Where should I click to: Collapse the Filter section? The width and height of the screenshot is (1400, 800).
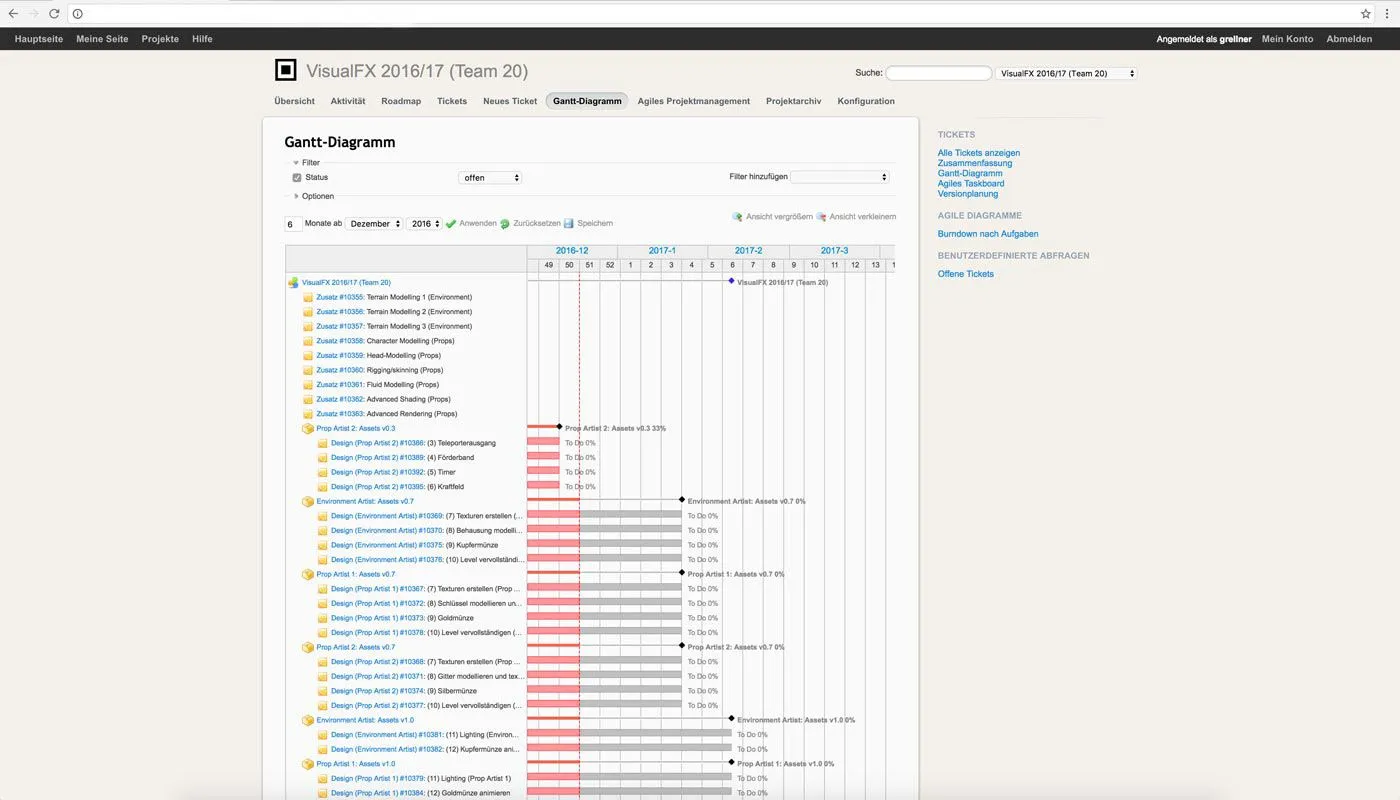[x=307, y=163]
